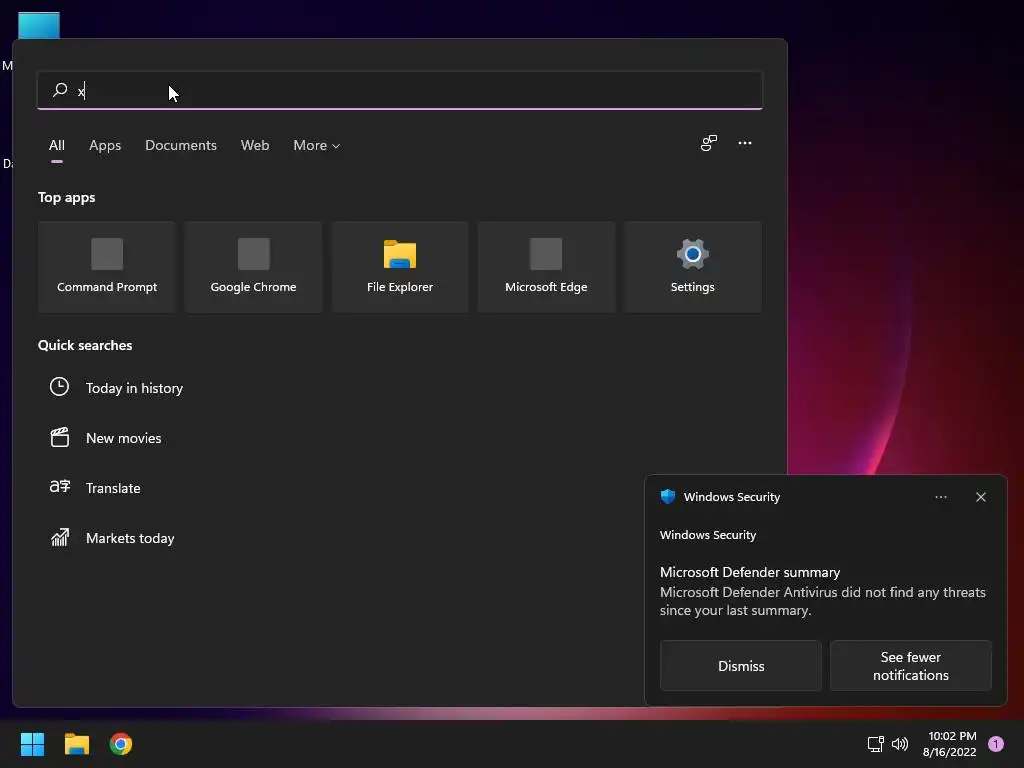
Task: Open Settings gear tile in Top apps
Action: pos(692,267)
